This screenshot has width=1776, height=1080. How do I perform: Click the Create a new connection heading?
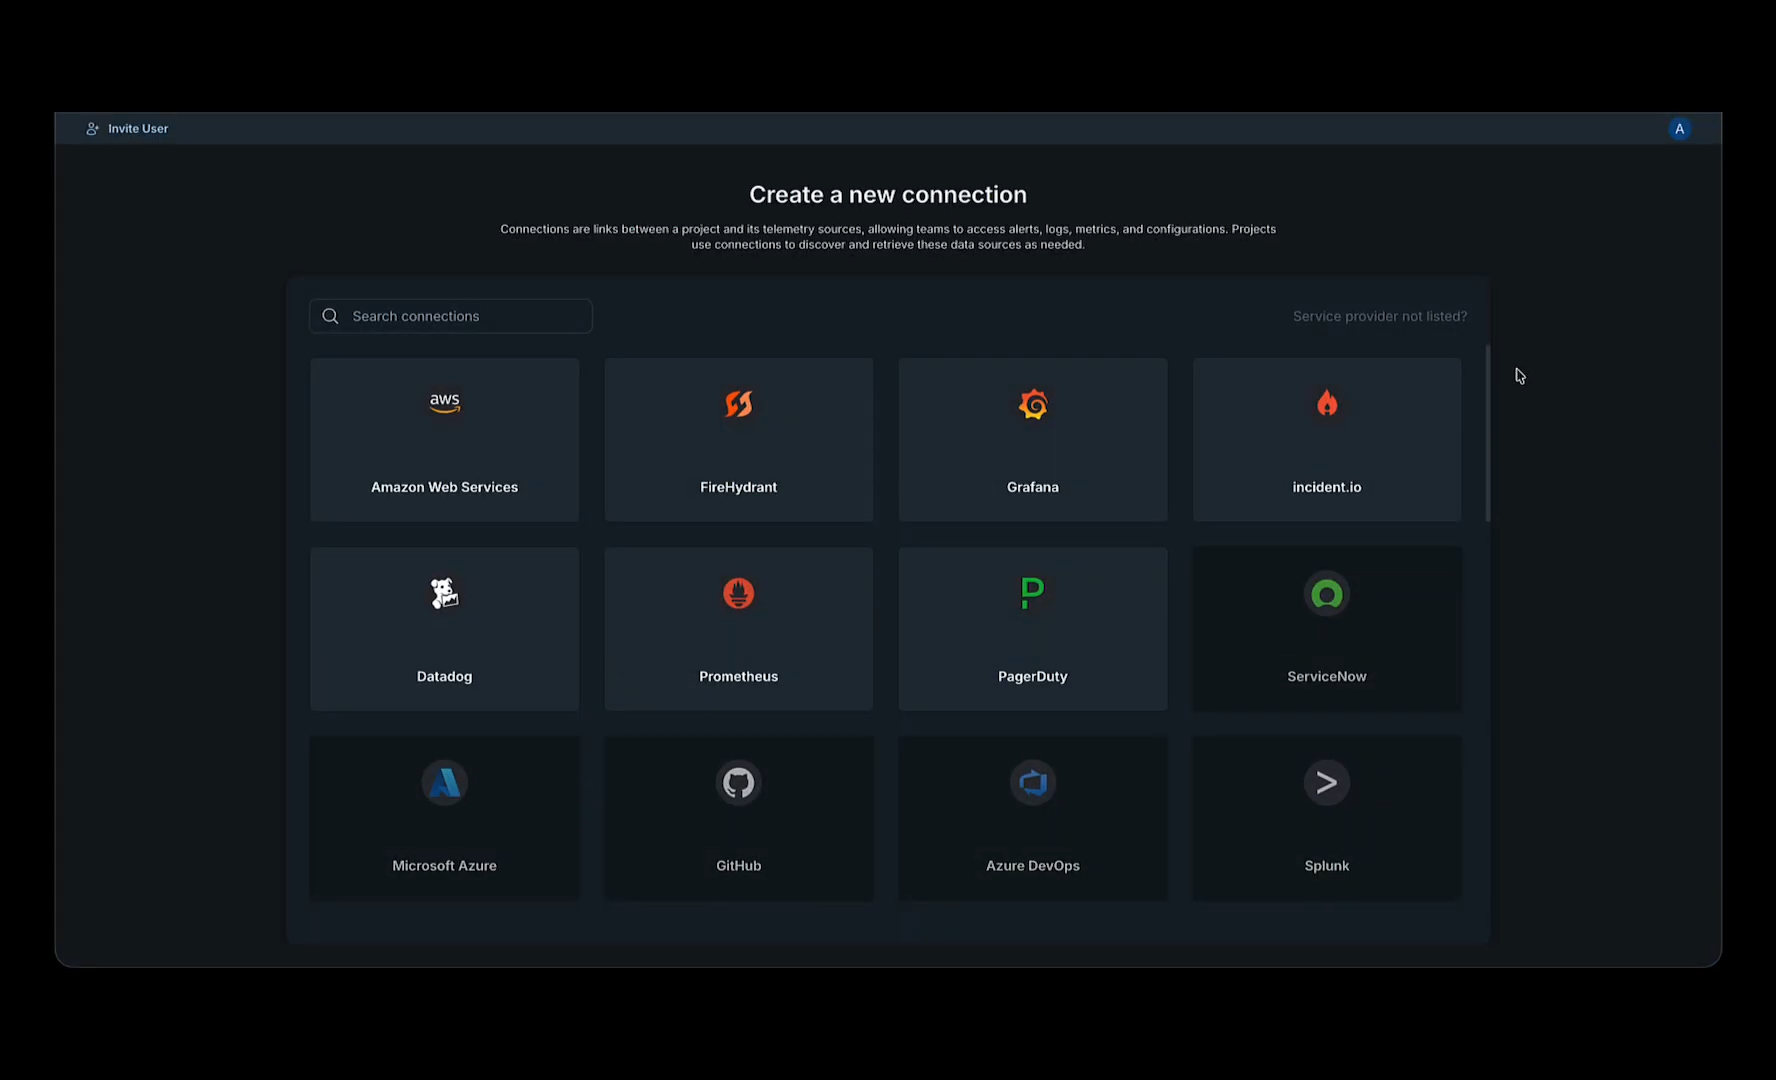click(x=887, y=194)
